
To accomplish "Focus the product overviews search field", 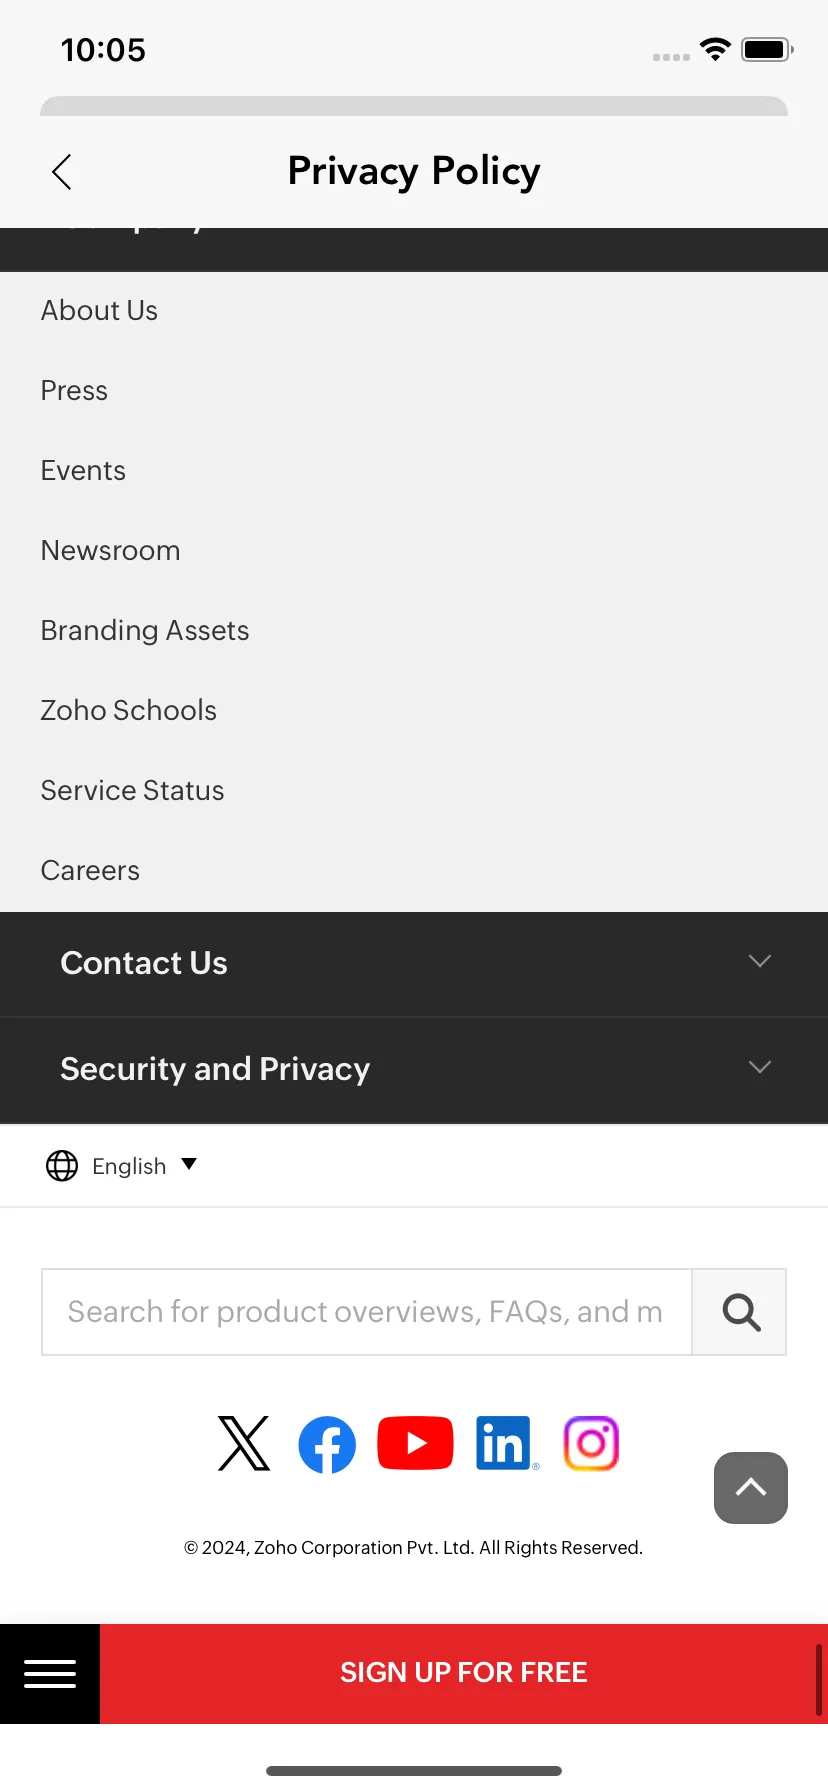I will 367,1312.
